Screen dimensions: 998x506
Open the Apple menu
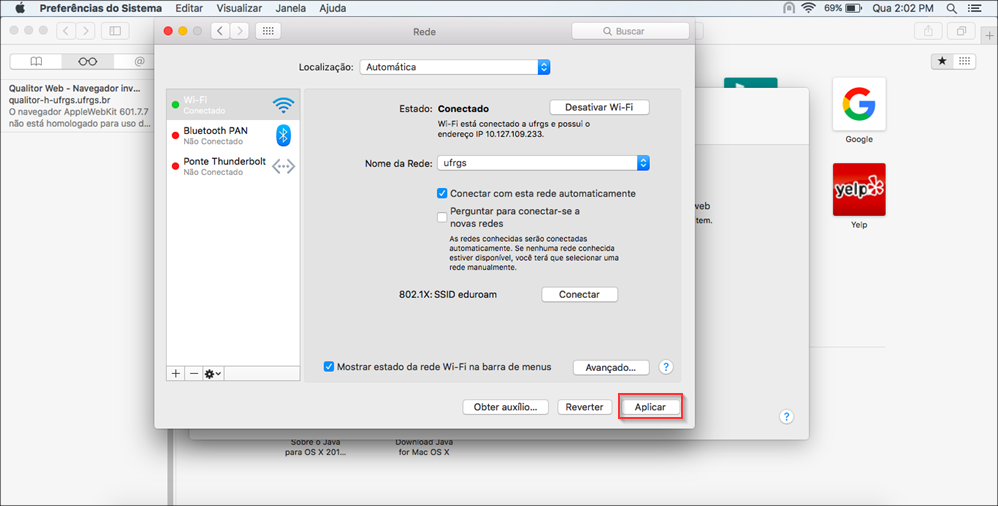(x=20, y=8)
